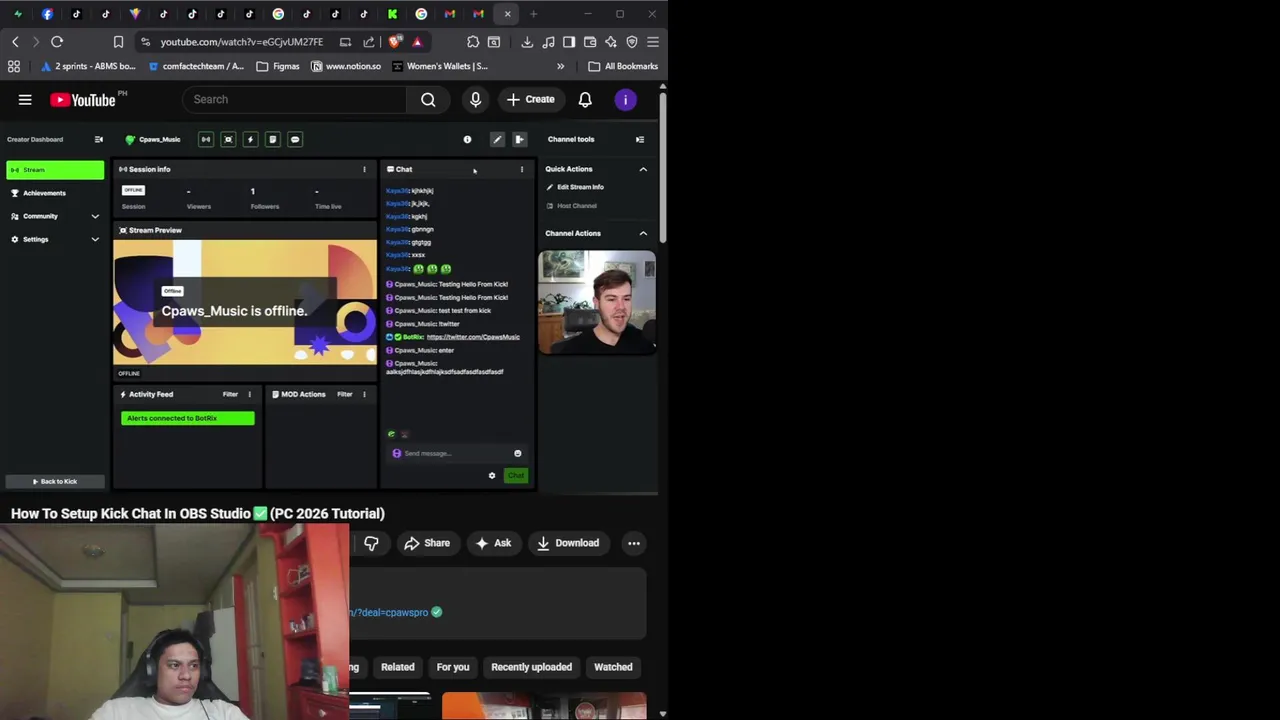Search by voice with the microphone icon
Viewport: 1280px width, 720px height.
click(x=475, y=99)
